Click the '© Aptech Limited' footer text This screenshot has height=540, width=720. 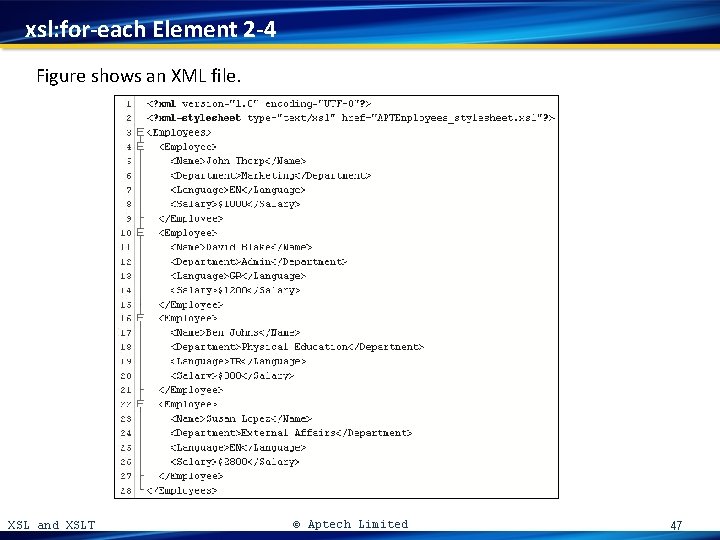pos(350,524)
